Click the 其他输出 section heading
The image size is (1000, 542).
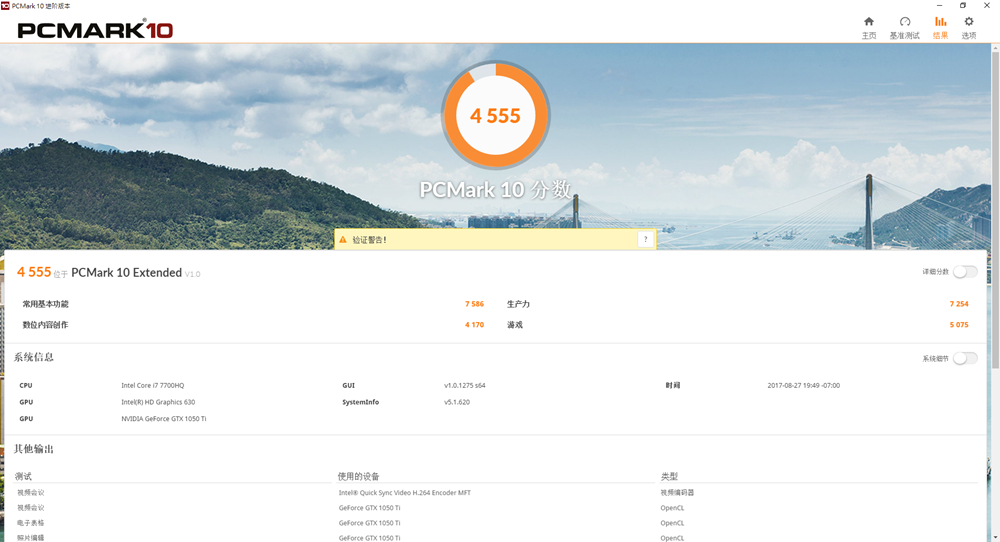pyautogui.click(x=34, y=449)
